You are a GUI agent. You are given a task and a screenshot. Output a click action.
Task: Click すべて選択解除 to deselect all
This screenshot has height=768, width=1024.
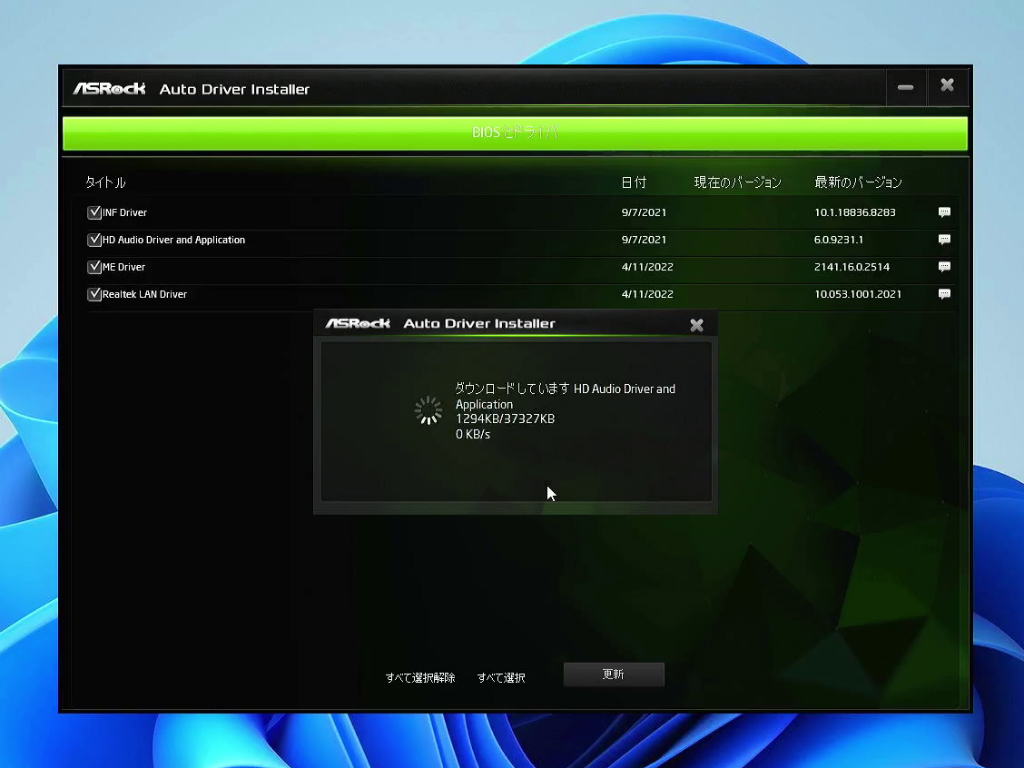[x=420, y=678]
